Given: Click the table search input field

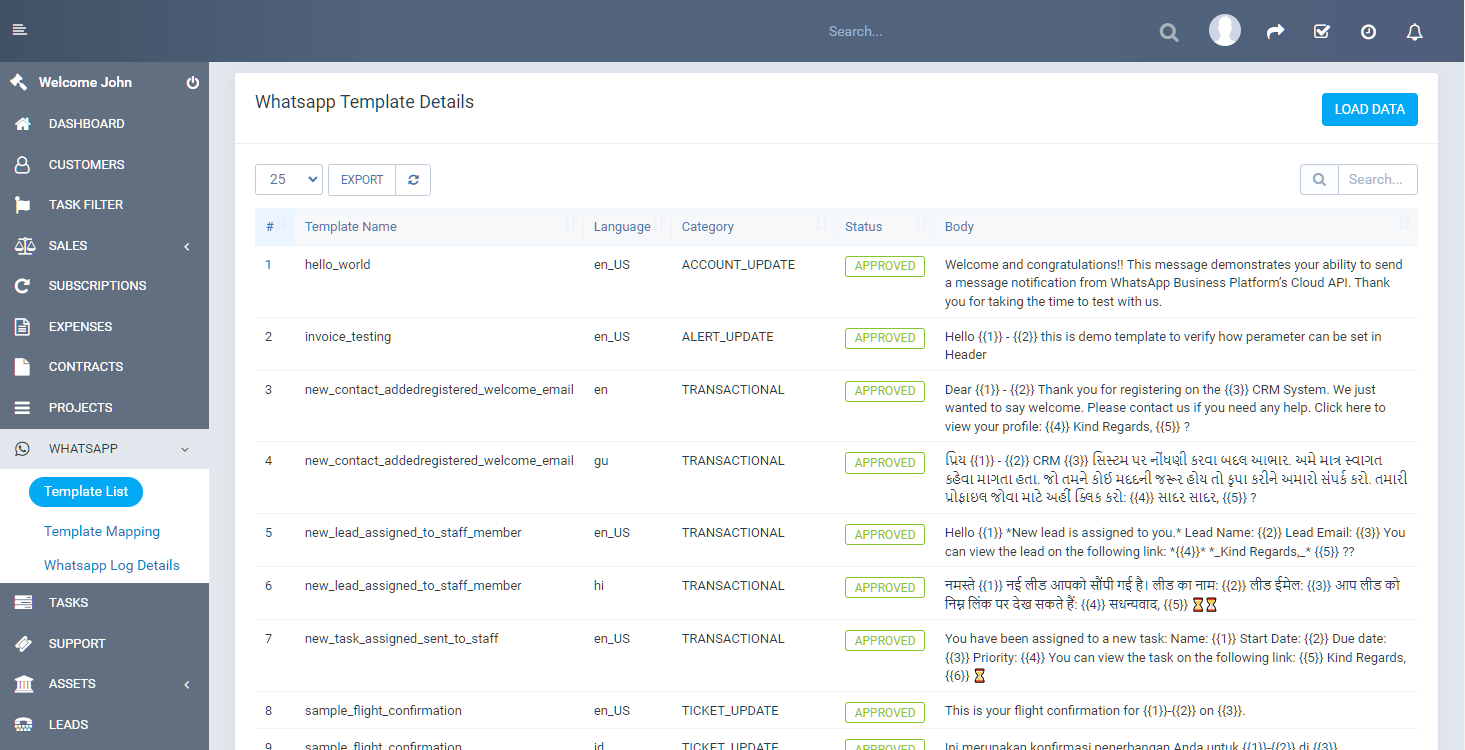Looking at the screenshot, I should click(1377, 180).
